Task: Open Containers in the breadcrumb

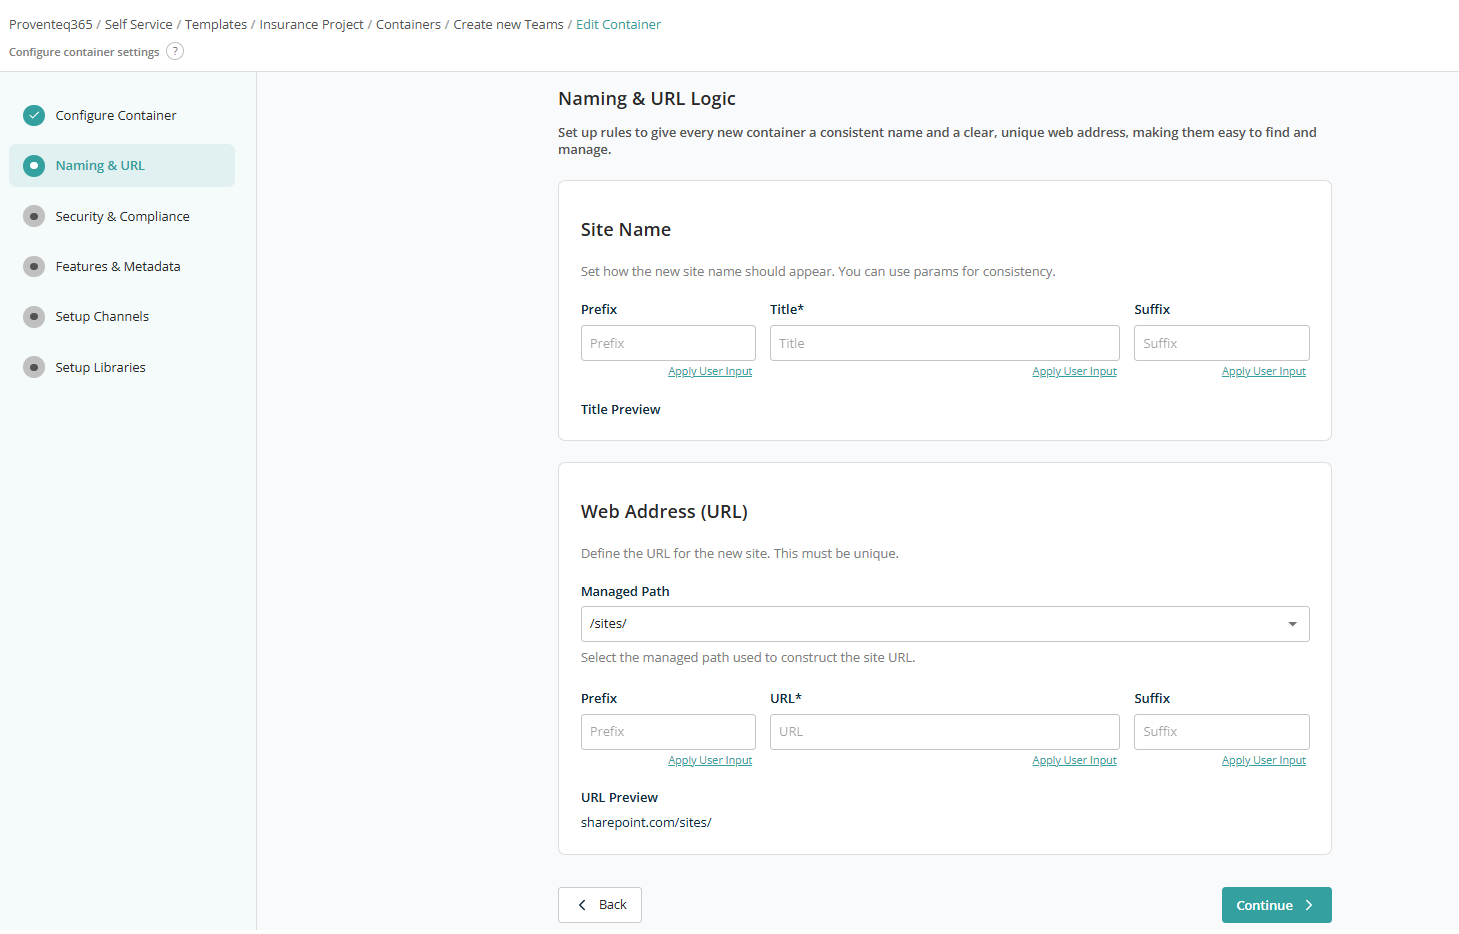Action: [408, 24]
